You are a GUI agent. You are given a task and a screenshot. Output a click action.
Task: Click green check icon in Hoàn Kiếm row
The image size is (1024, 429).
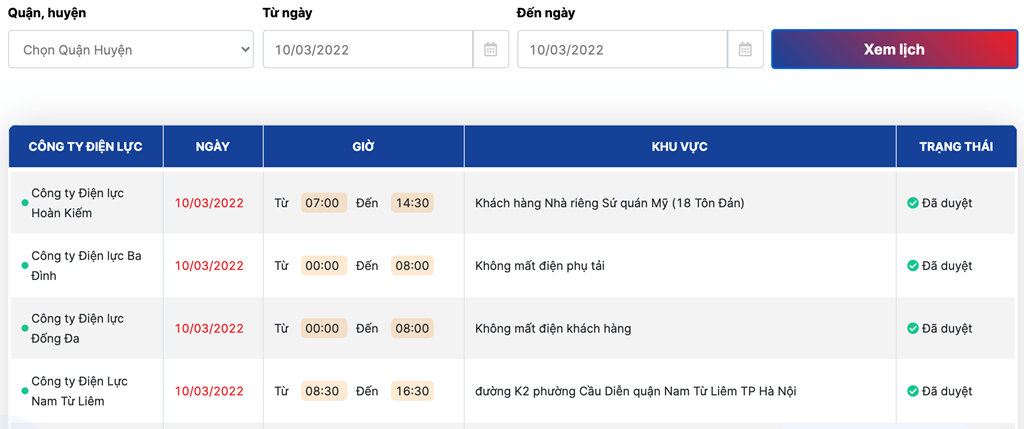point(913,203)
